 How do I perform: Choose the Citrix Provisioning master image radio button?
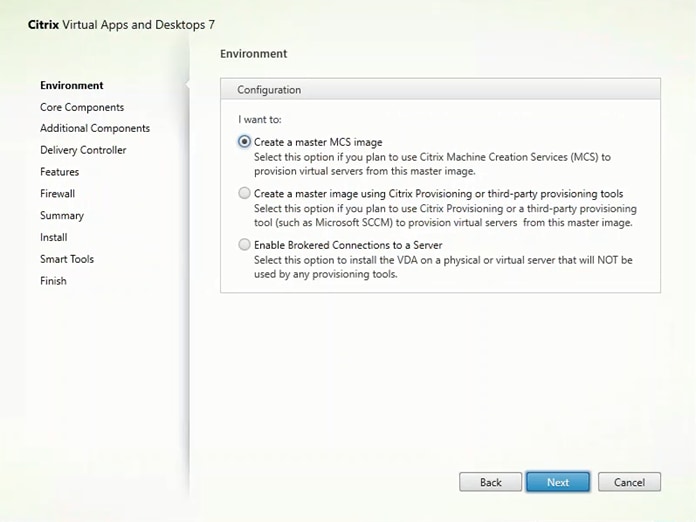[x=245, y=194]
